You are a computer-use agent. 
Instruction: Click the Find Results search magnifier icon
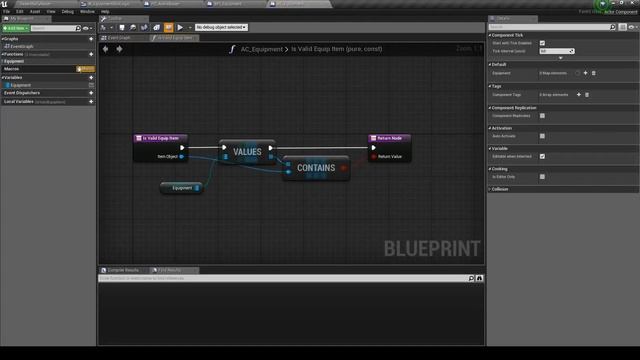[x=471, y=278]
